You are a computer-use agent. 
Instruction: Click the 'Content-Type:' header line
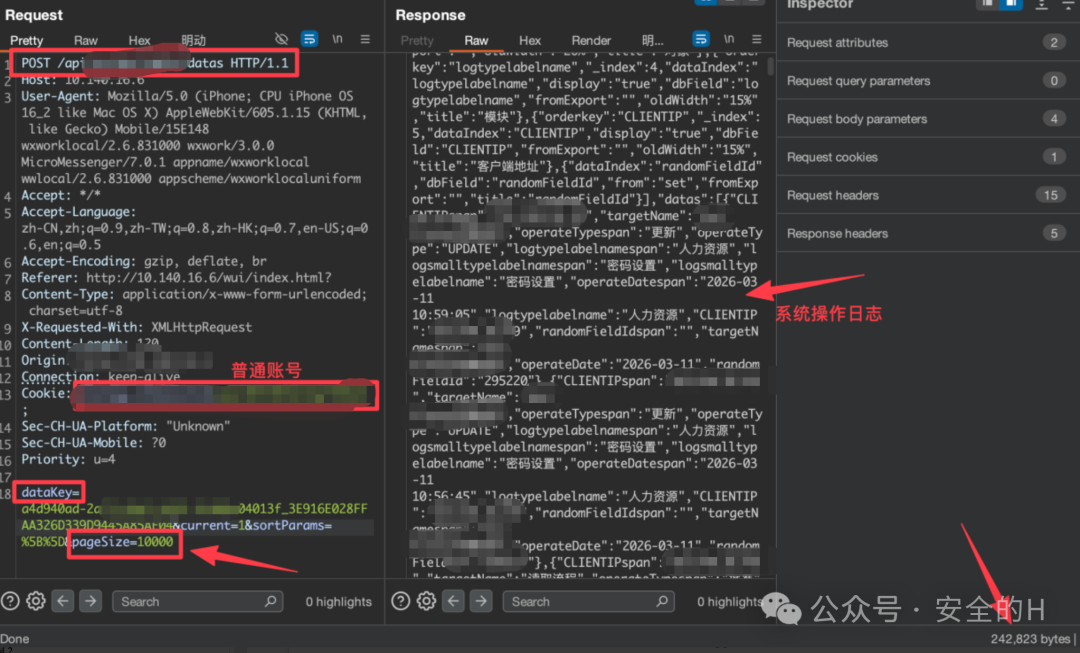pyautogui.click(x=194, y=295)
